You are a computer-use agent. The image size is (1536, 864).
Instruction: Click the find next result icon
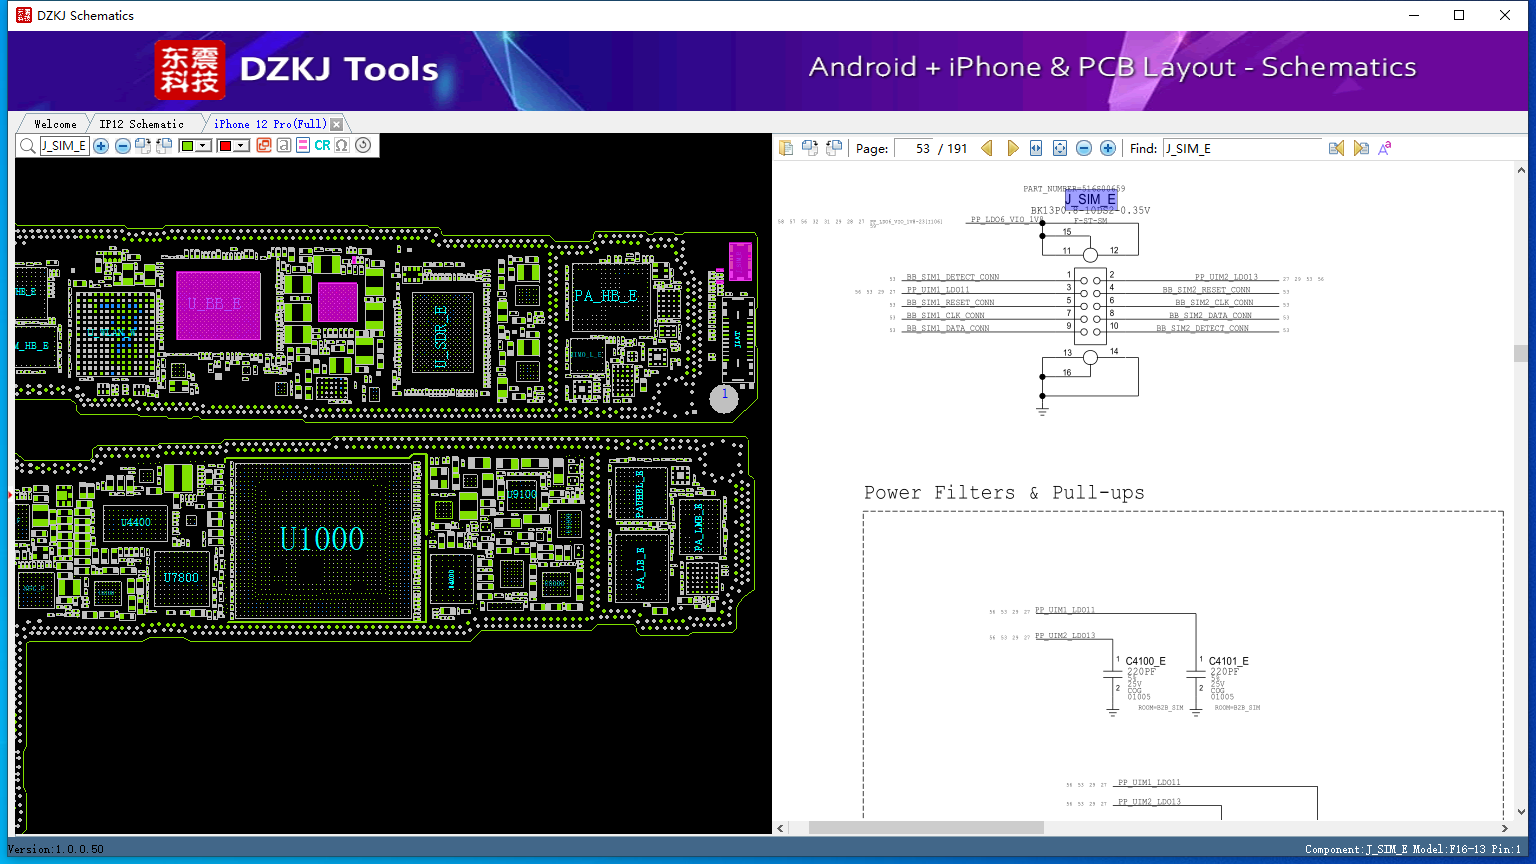tap(1361, 148)
